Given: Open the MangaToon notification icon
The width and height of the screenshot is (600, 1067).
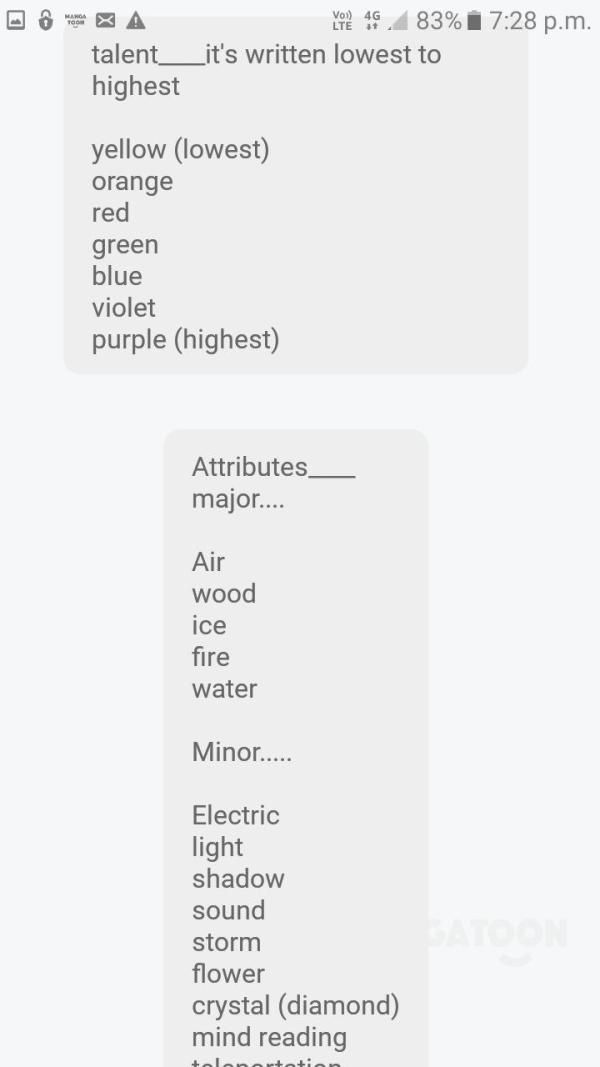Looking at the screenshot, I should [76, 21].
